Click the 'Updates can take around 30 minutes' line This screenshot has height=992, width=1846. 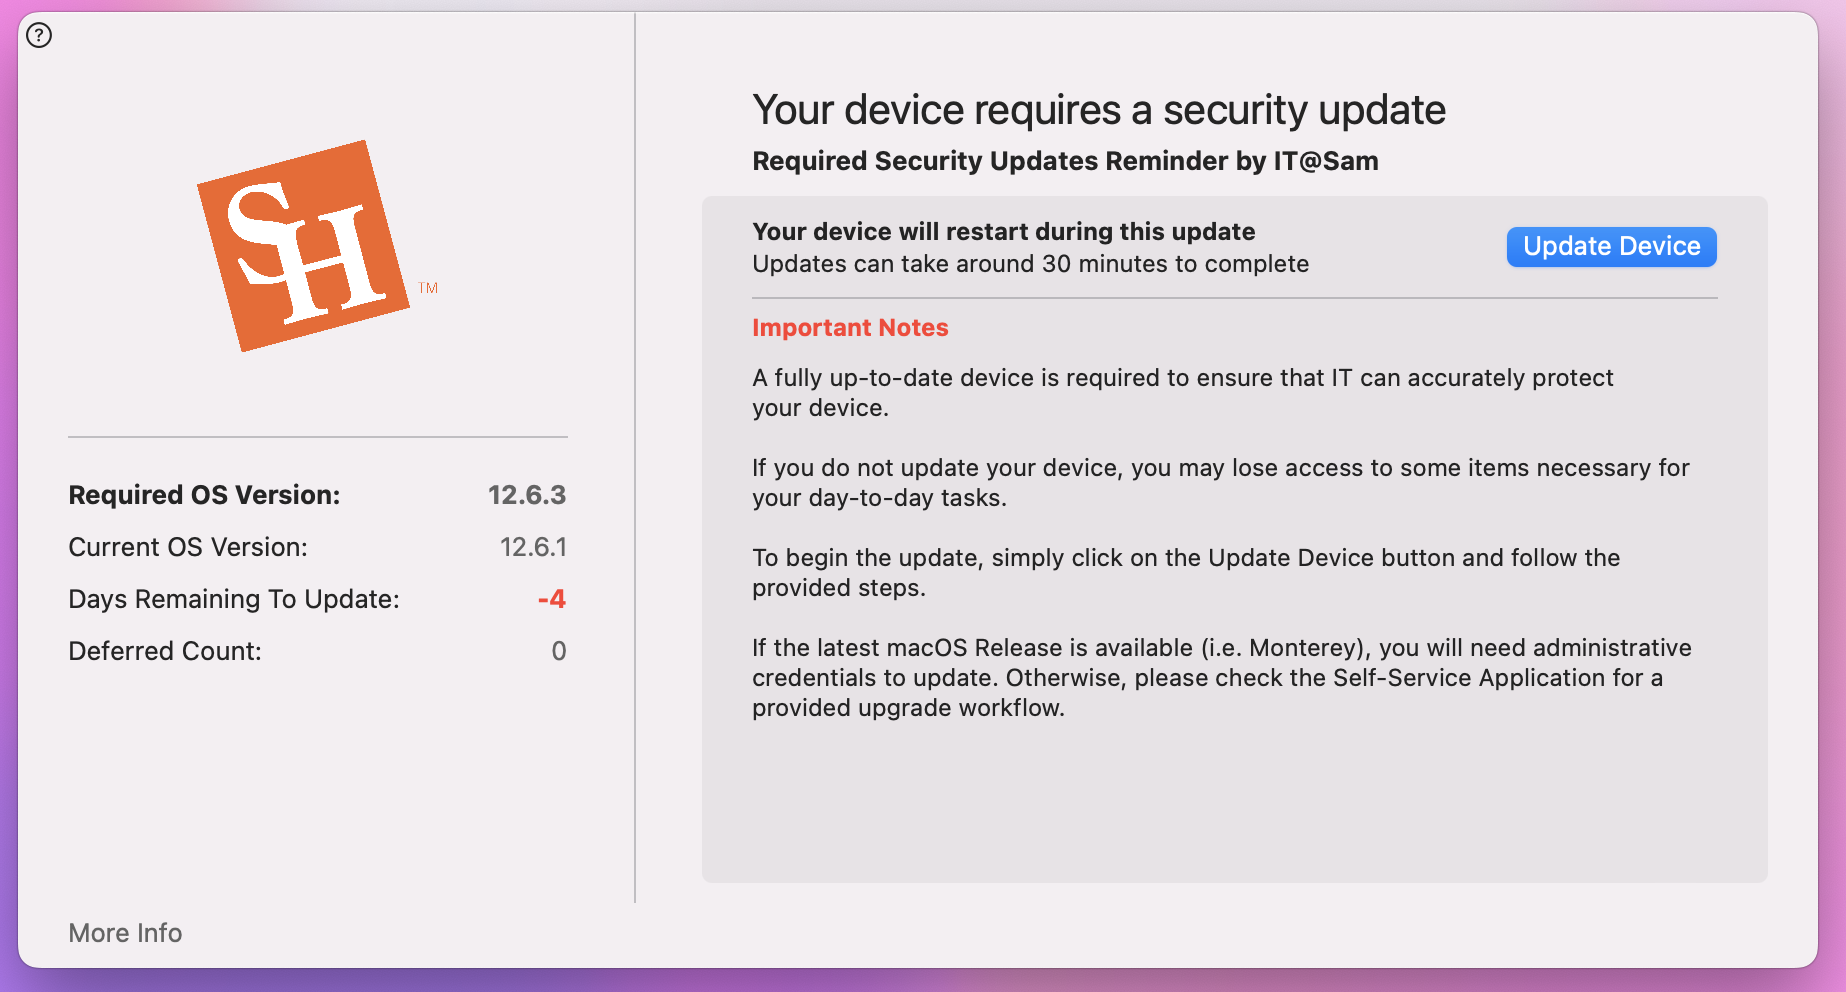click(1030, 264)
